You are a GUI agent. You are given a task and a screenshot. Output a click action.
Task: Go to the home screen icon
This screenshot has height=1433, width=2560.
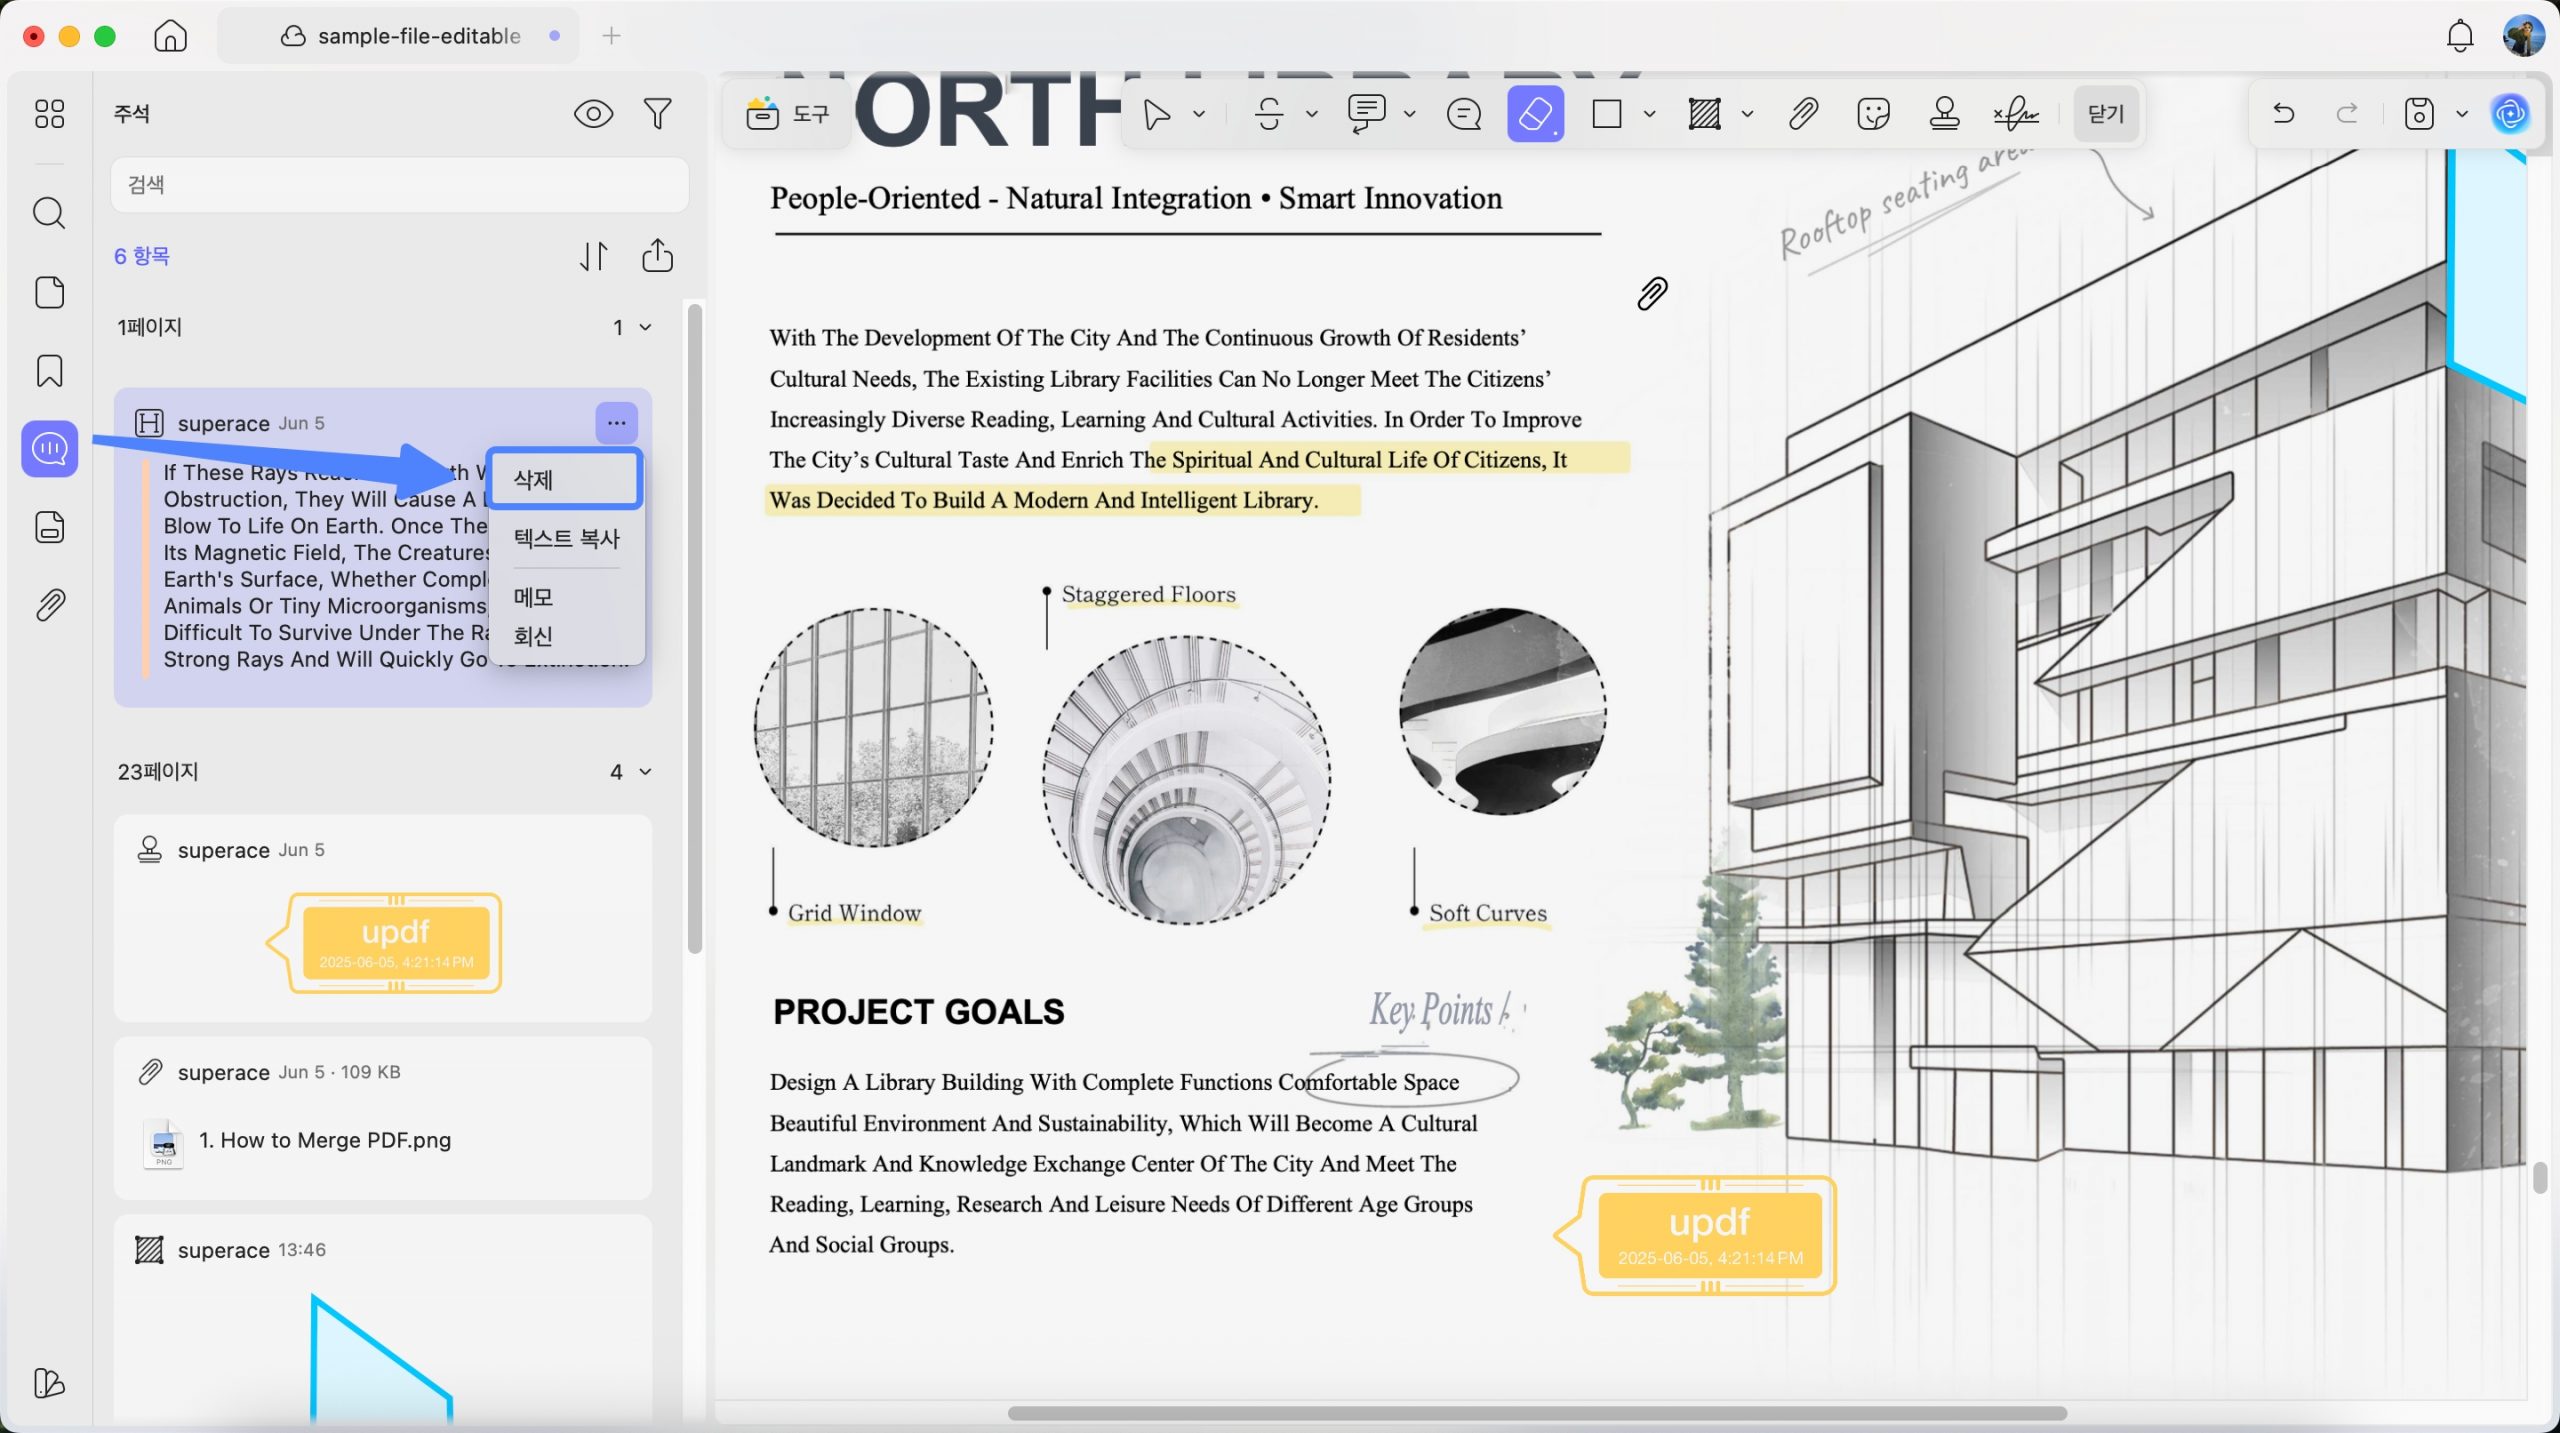[170, 36]
